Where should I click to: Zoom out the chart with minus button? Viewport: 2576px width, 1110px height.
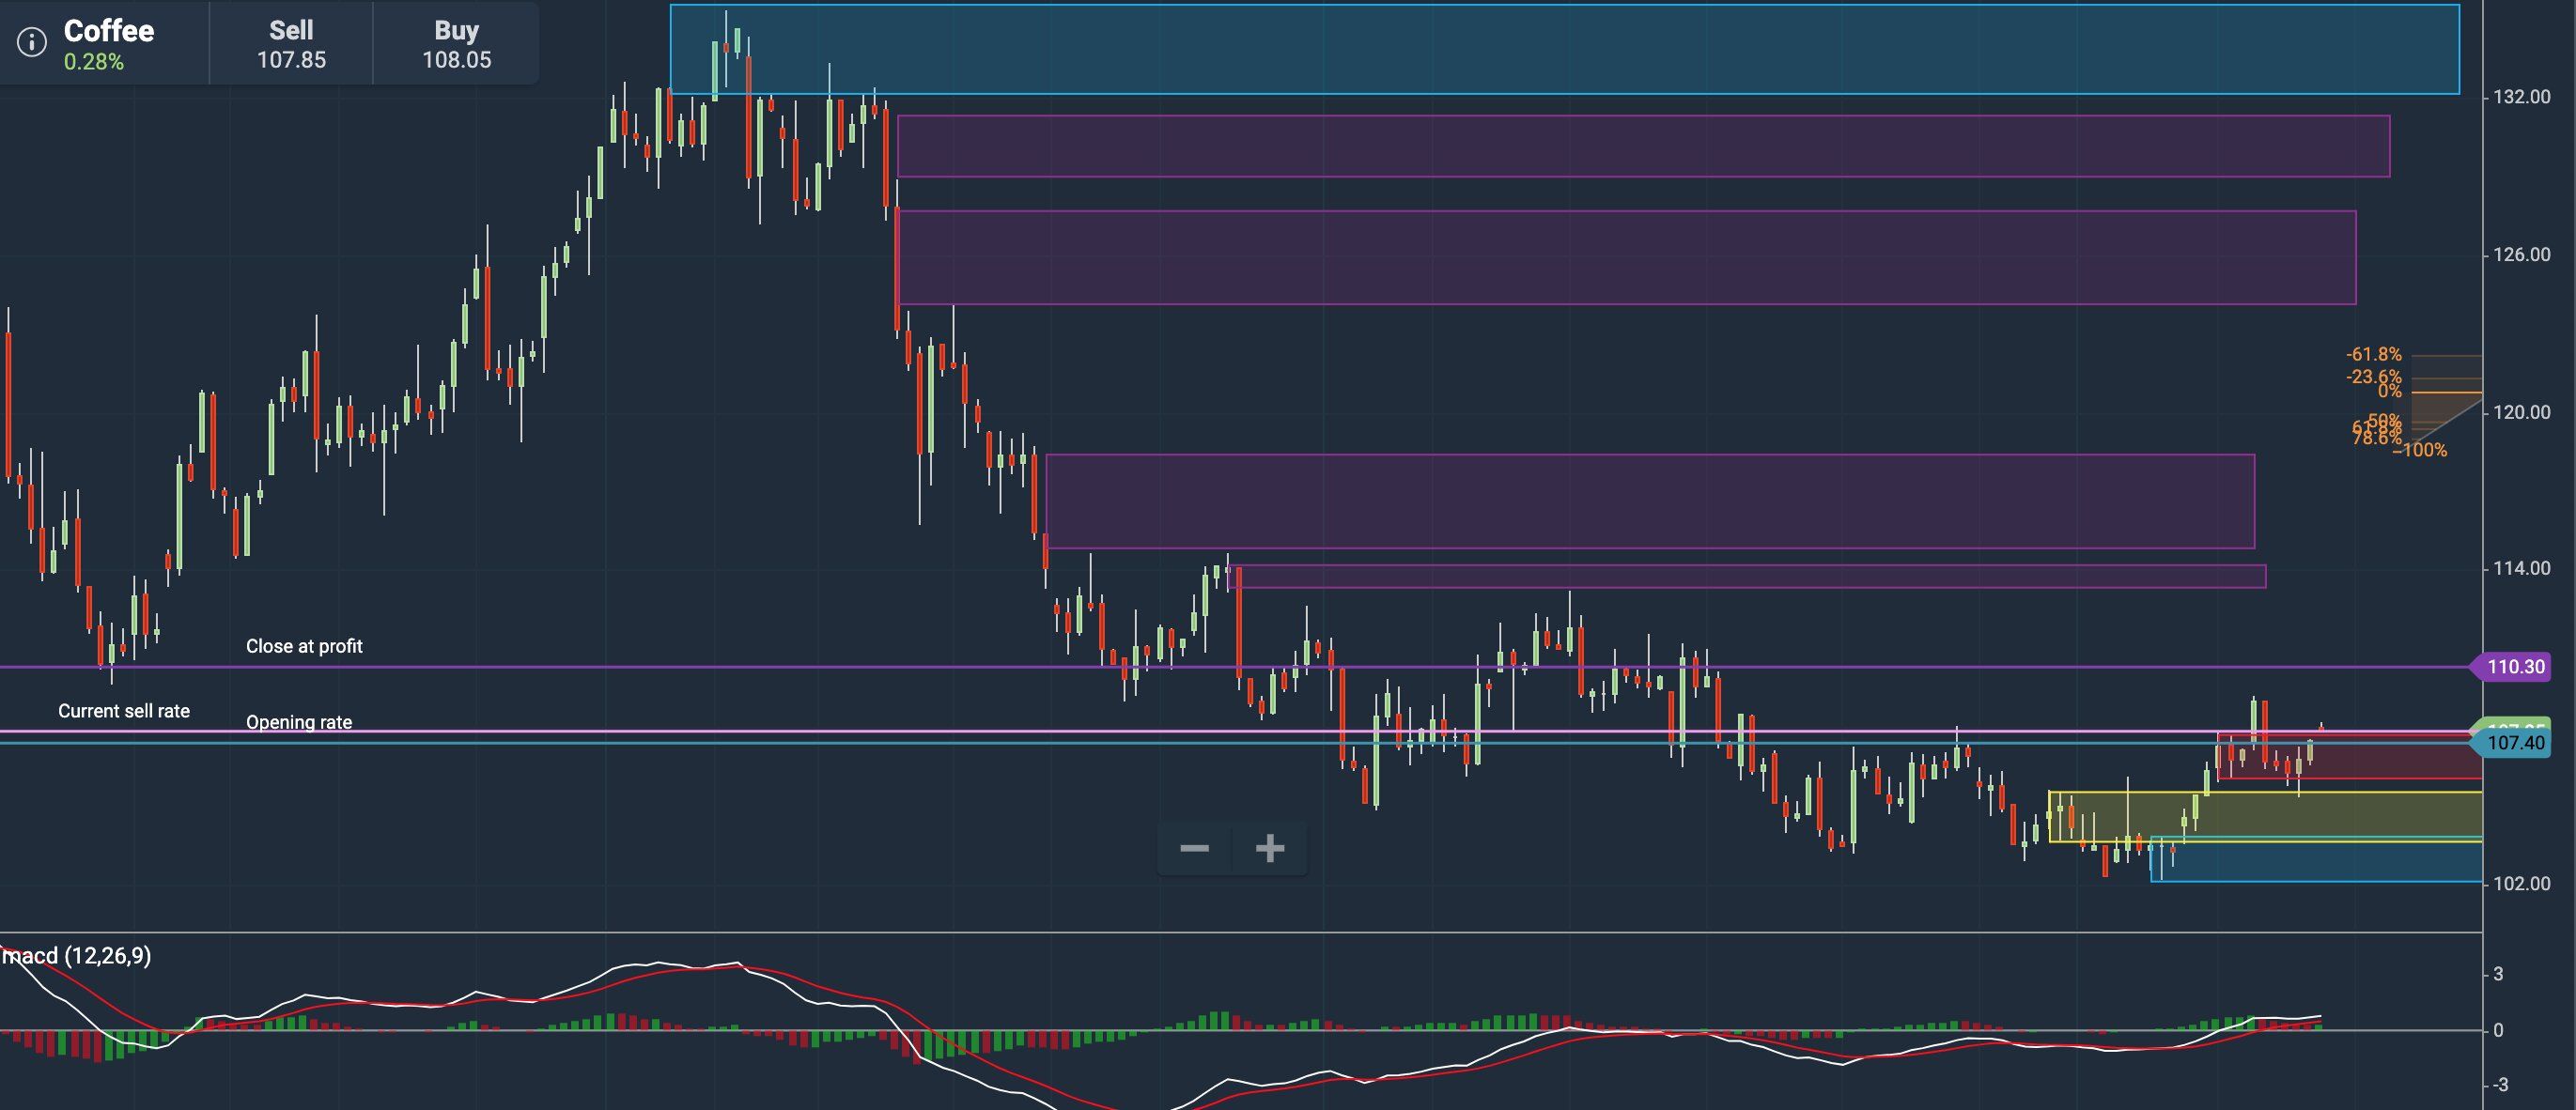click(1194, 848)
